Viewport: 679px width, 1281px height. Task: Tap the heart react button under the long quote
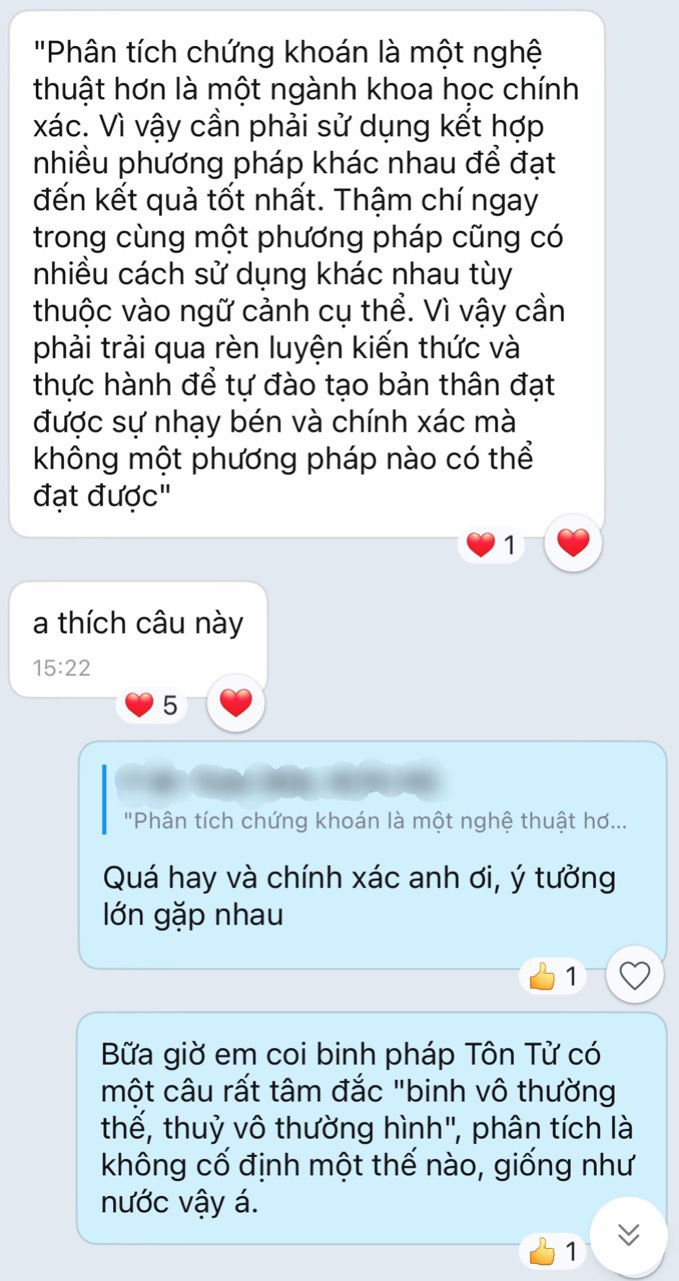pyautogui.click(x=573, y=545)
